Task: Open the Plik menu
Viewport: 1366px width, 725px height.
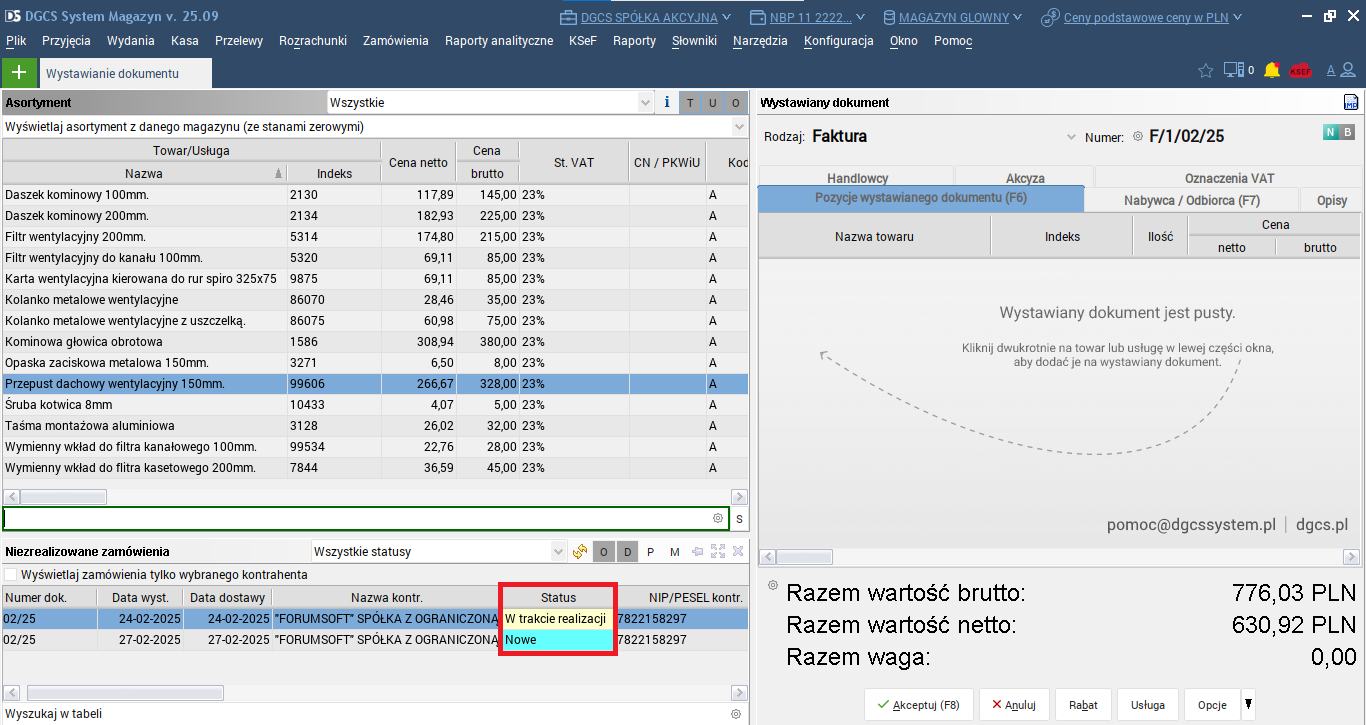Action: coord(16,41)
